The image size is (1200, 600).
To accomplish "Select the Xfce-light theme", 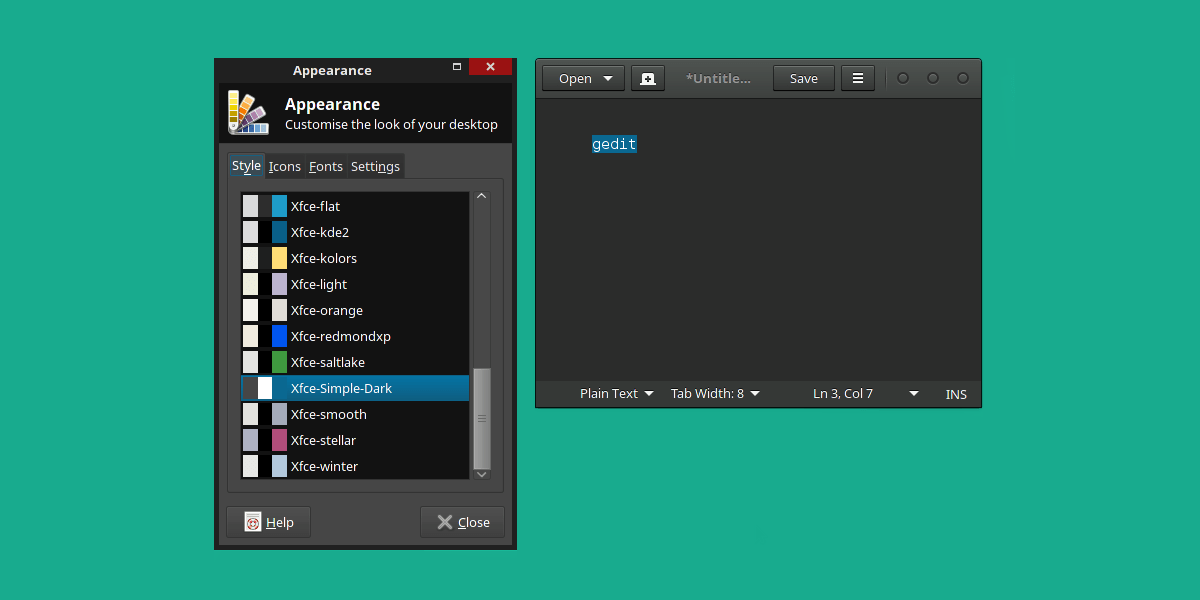I will coord(320,284).
